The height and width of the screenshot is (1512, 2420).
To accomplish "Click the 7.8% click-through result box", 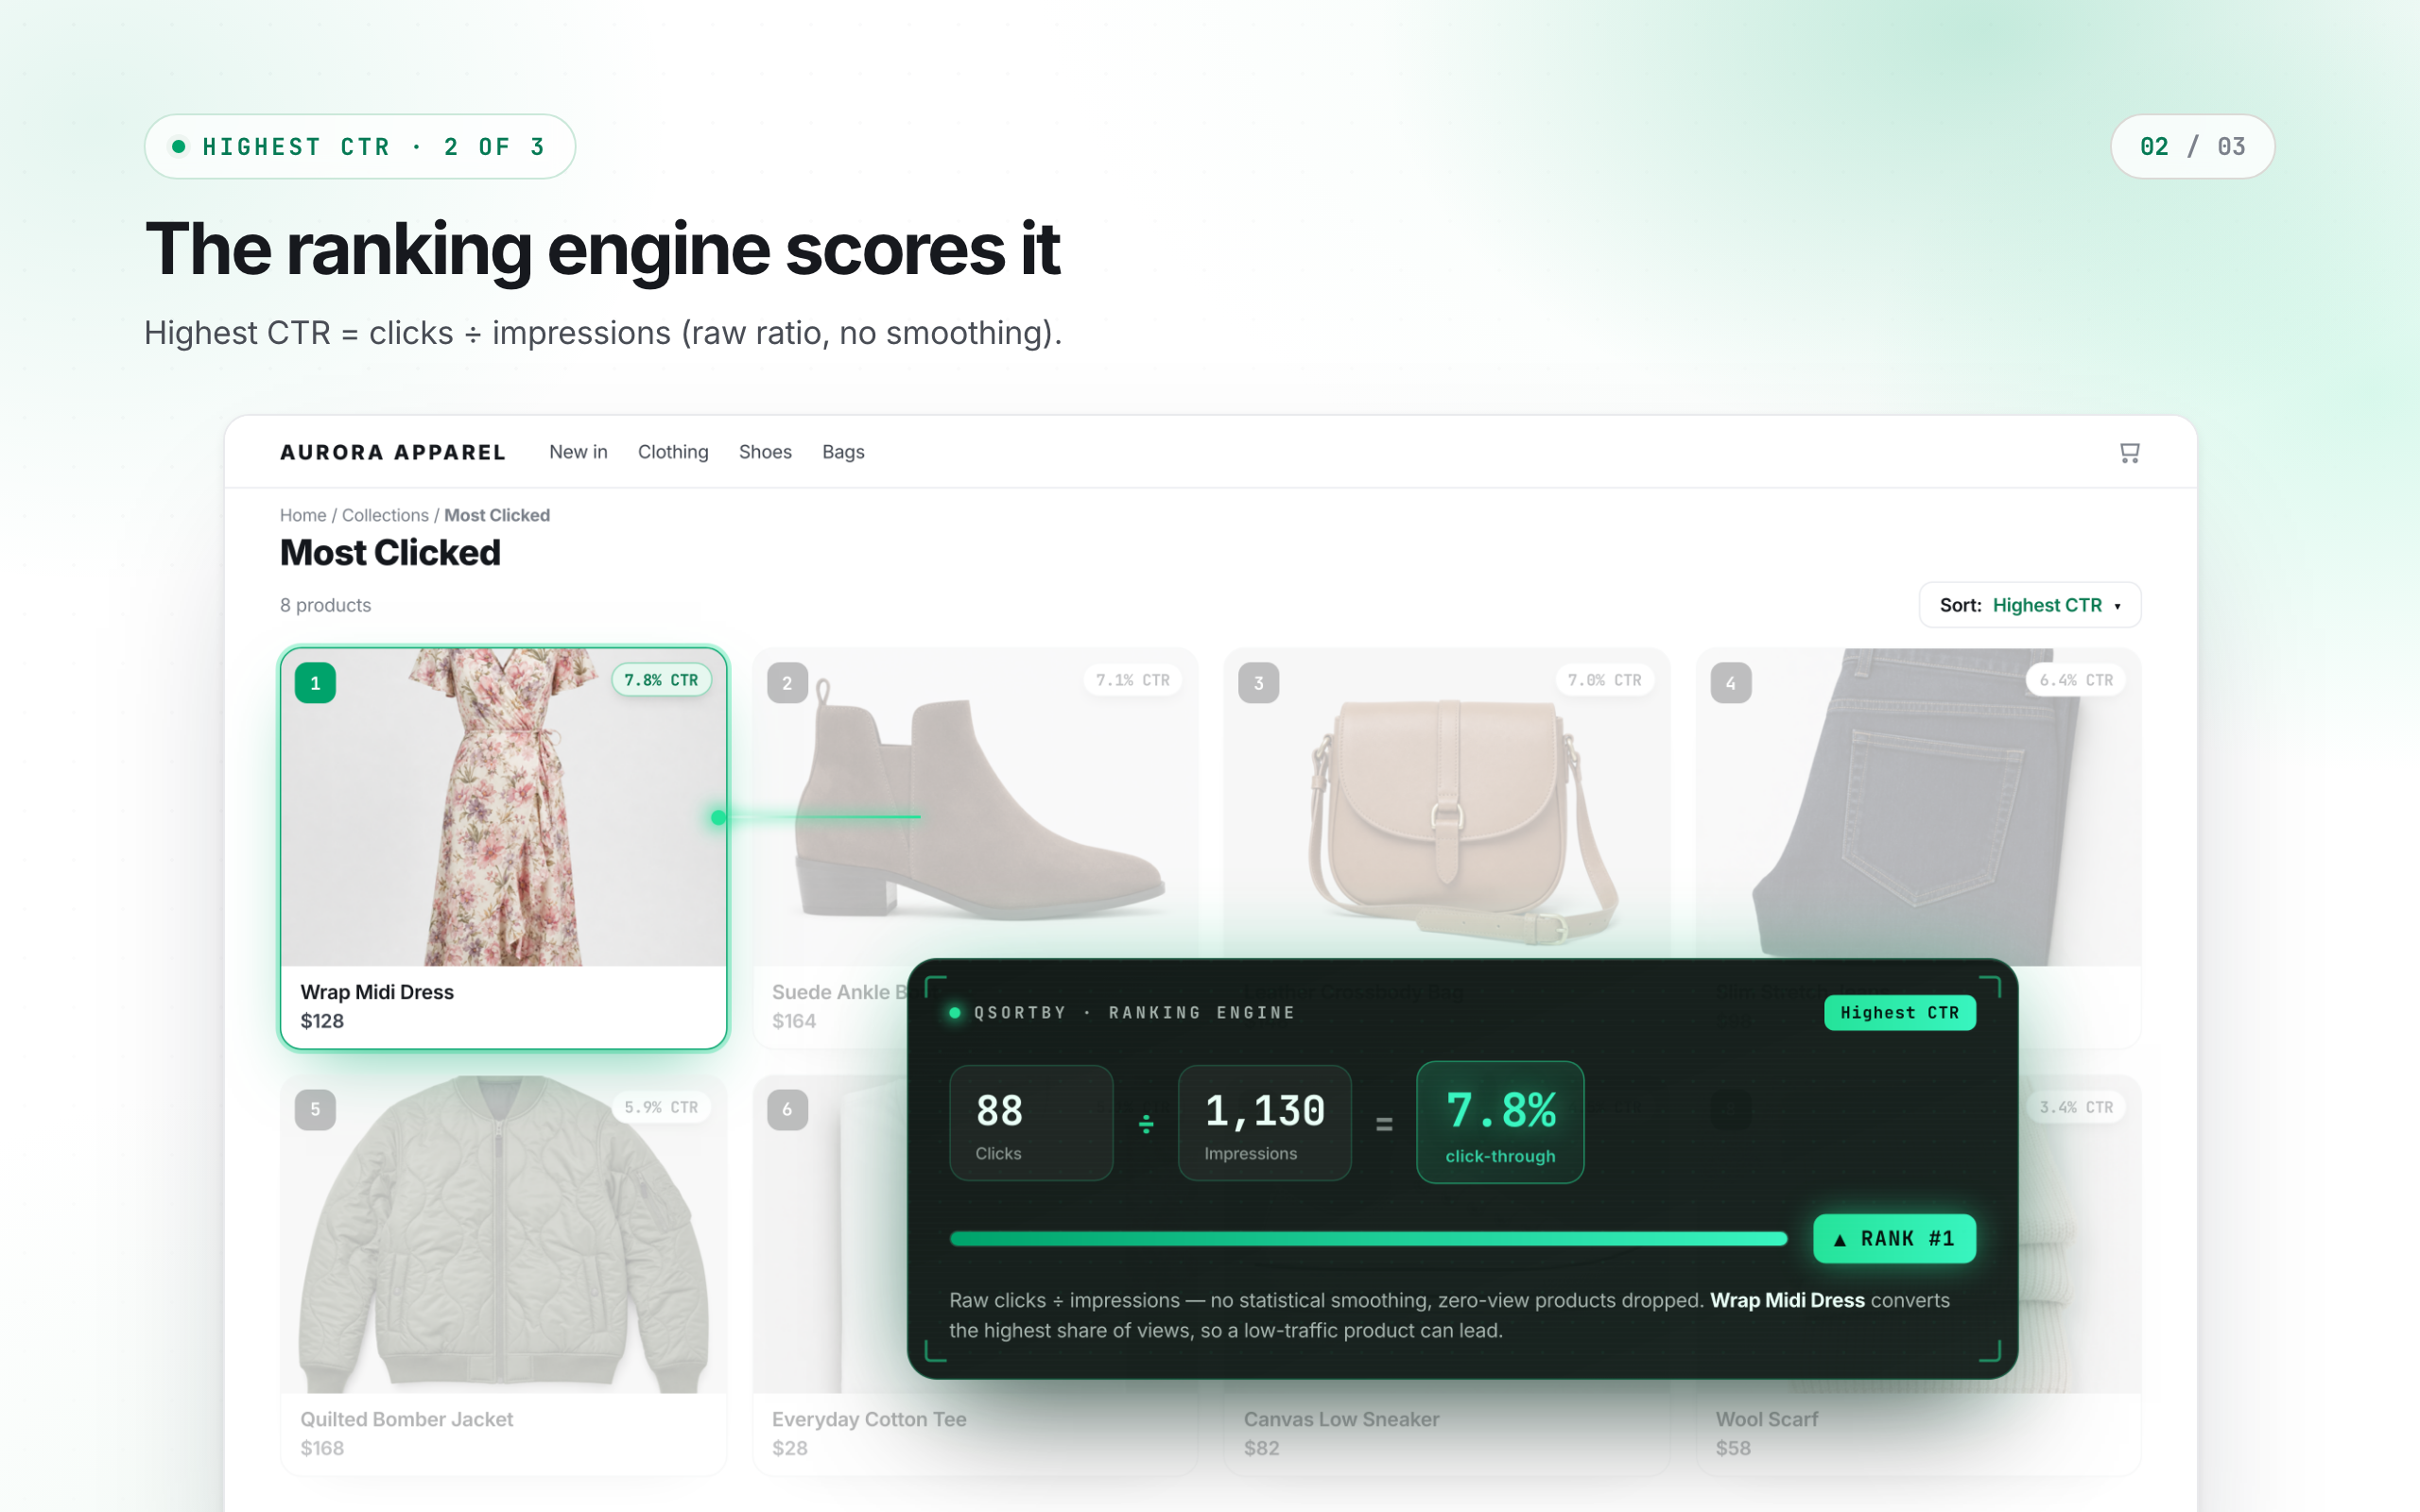I will click(x=1500, y=1123).
